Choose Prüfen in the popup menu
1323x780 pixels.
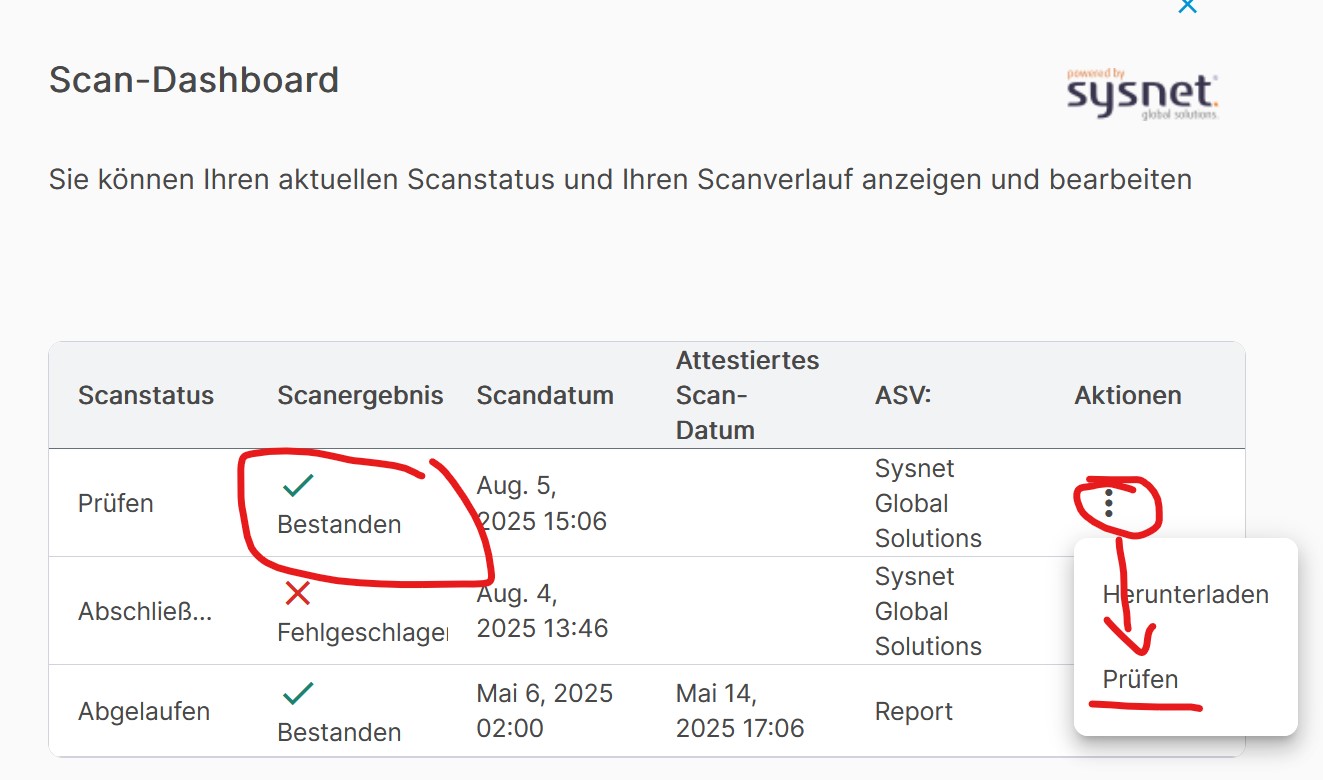pyautogui.click(x=1140, y=679)
